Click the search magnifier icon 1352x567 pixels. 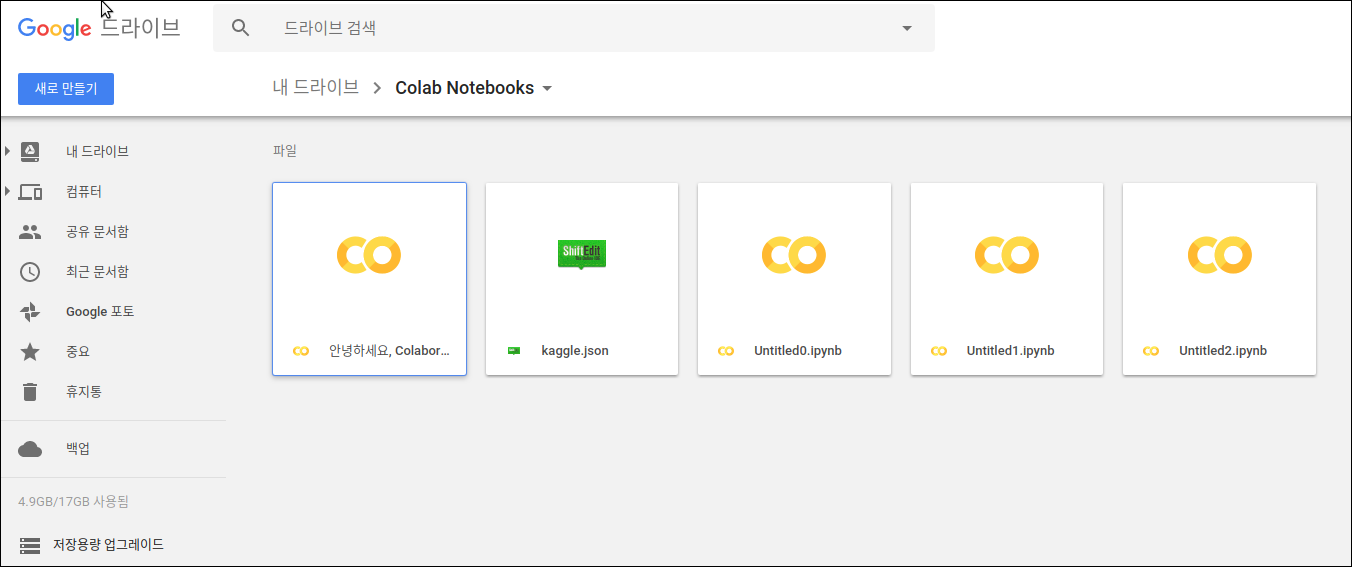coord(240,28)
